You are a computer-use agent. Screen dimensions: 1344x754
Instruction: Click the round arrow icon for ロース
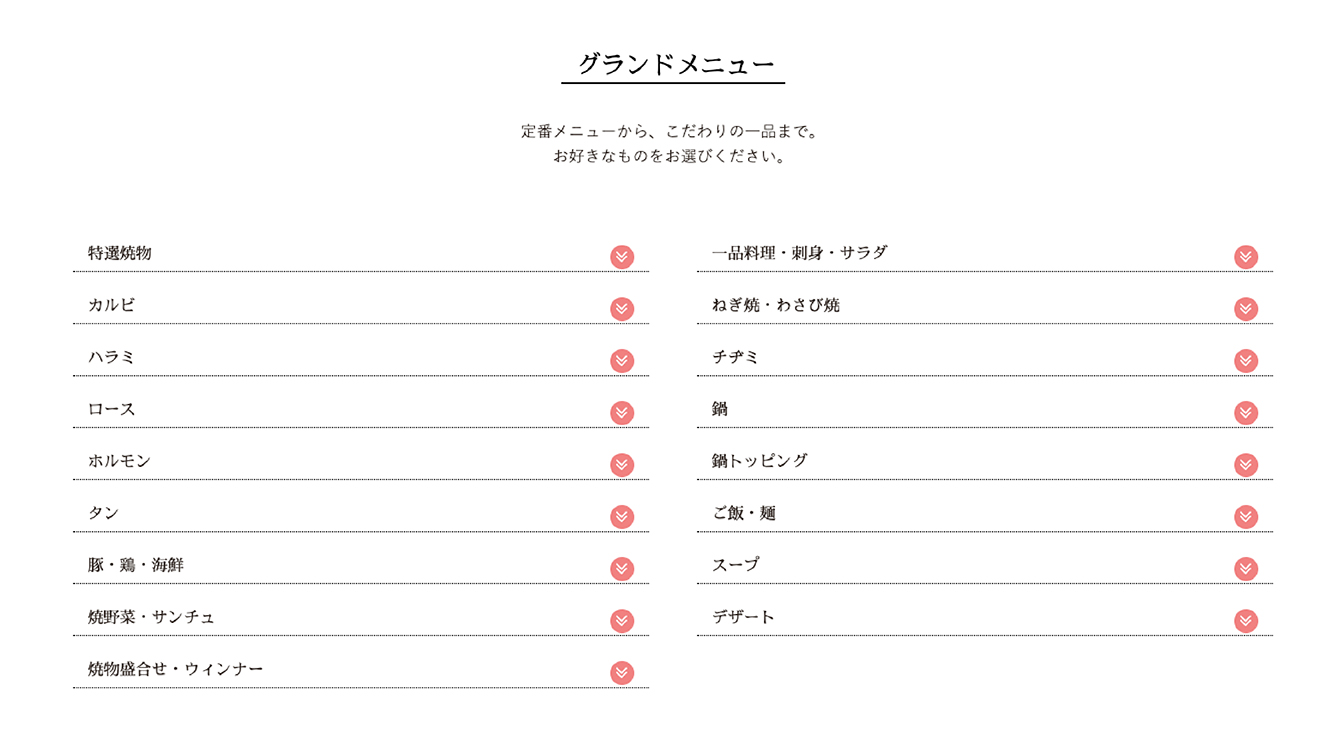pyautogui.click(x=622, y=413)
